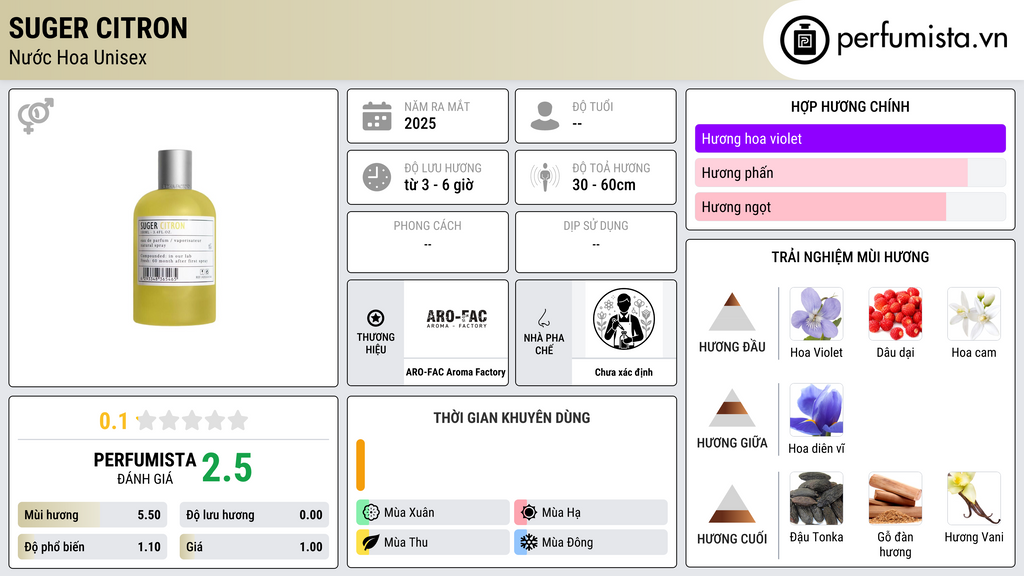This screenshot has height=576, width=1024.
Task: Click the Thời gian khuyên dùng heading
Action: coord(512,418)
